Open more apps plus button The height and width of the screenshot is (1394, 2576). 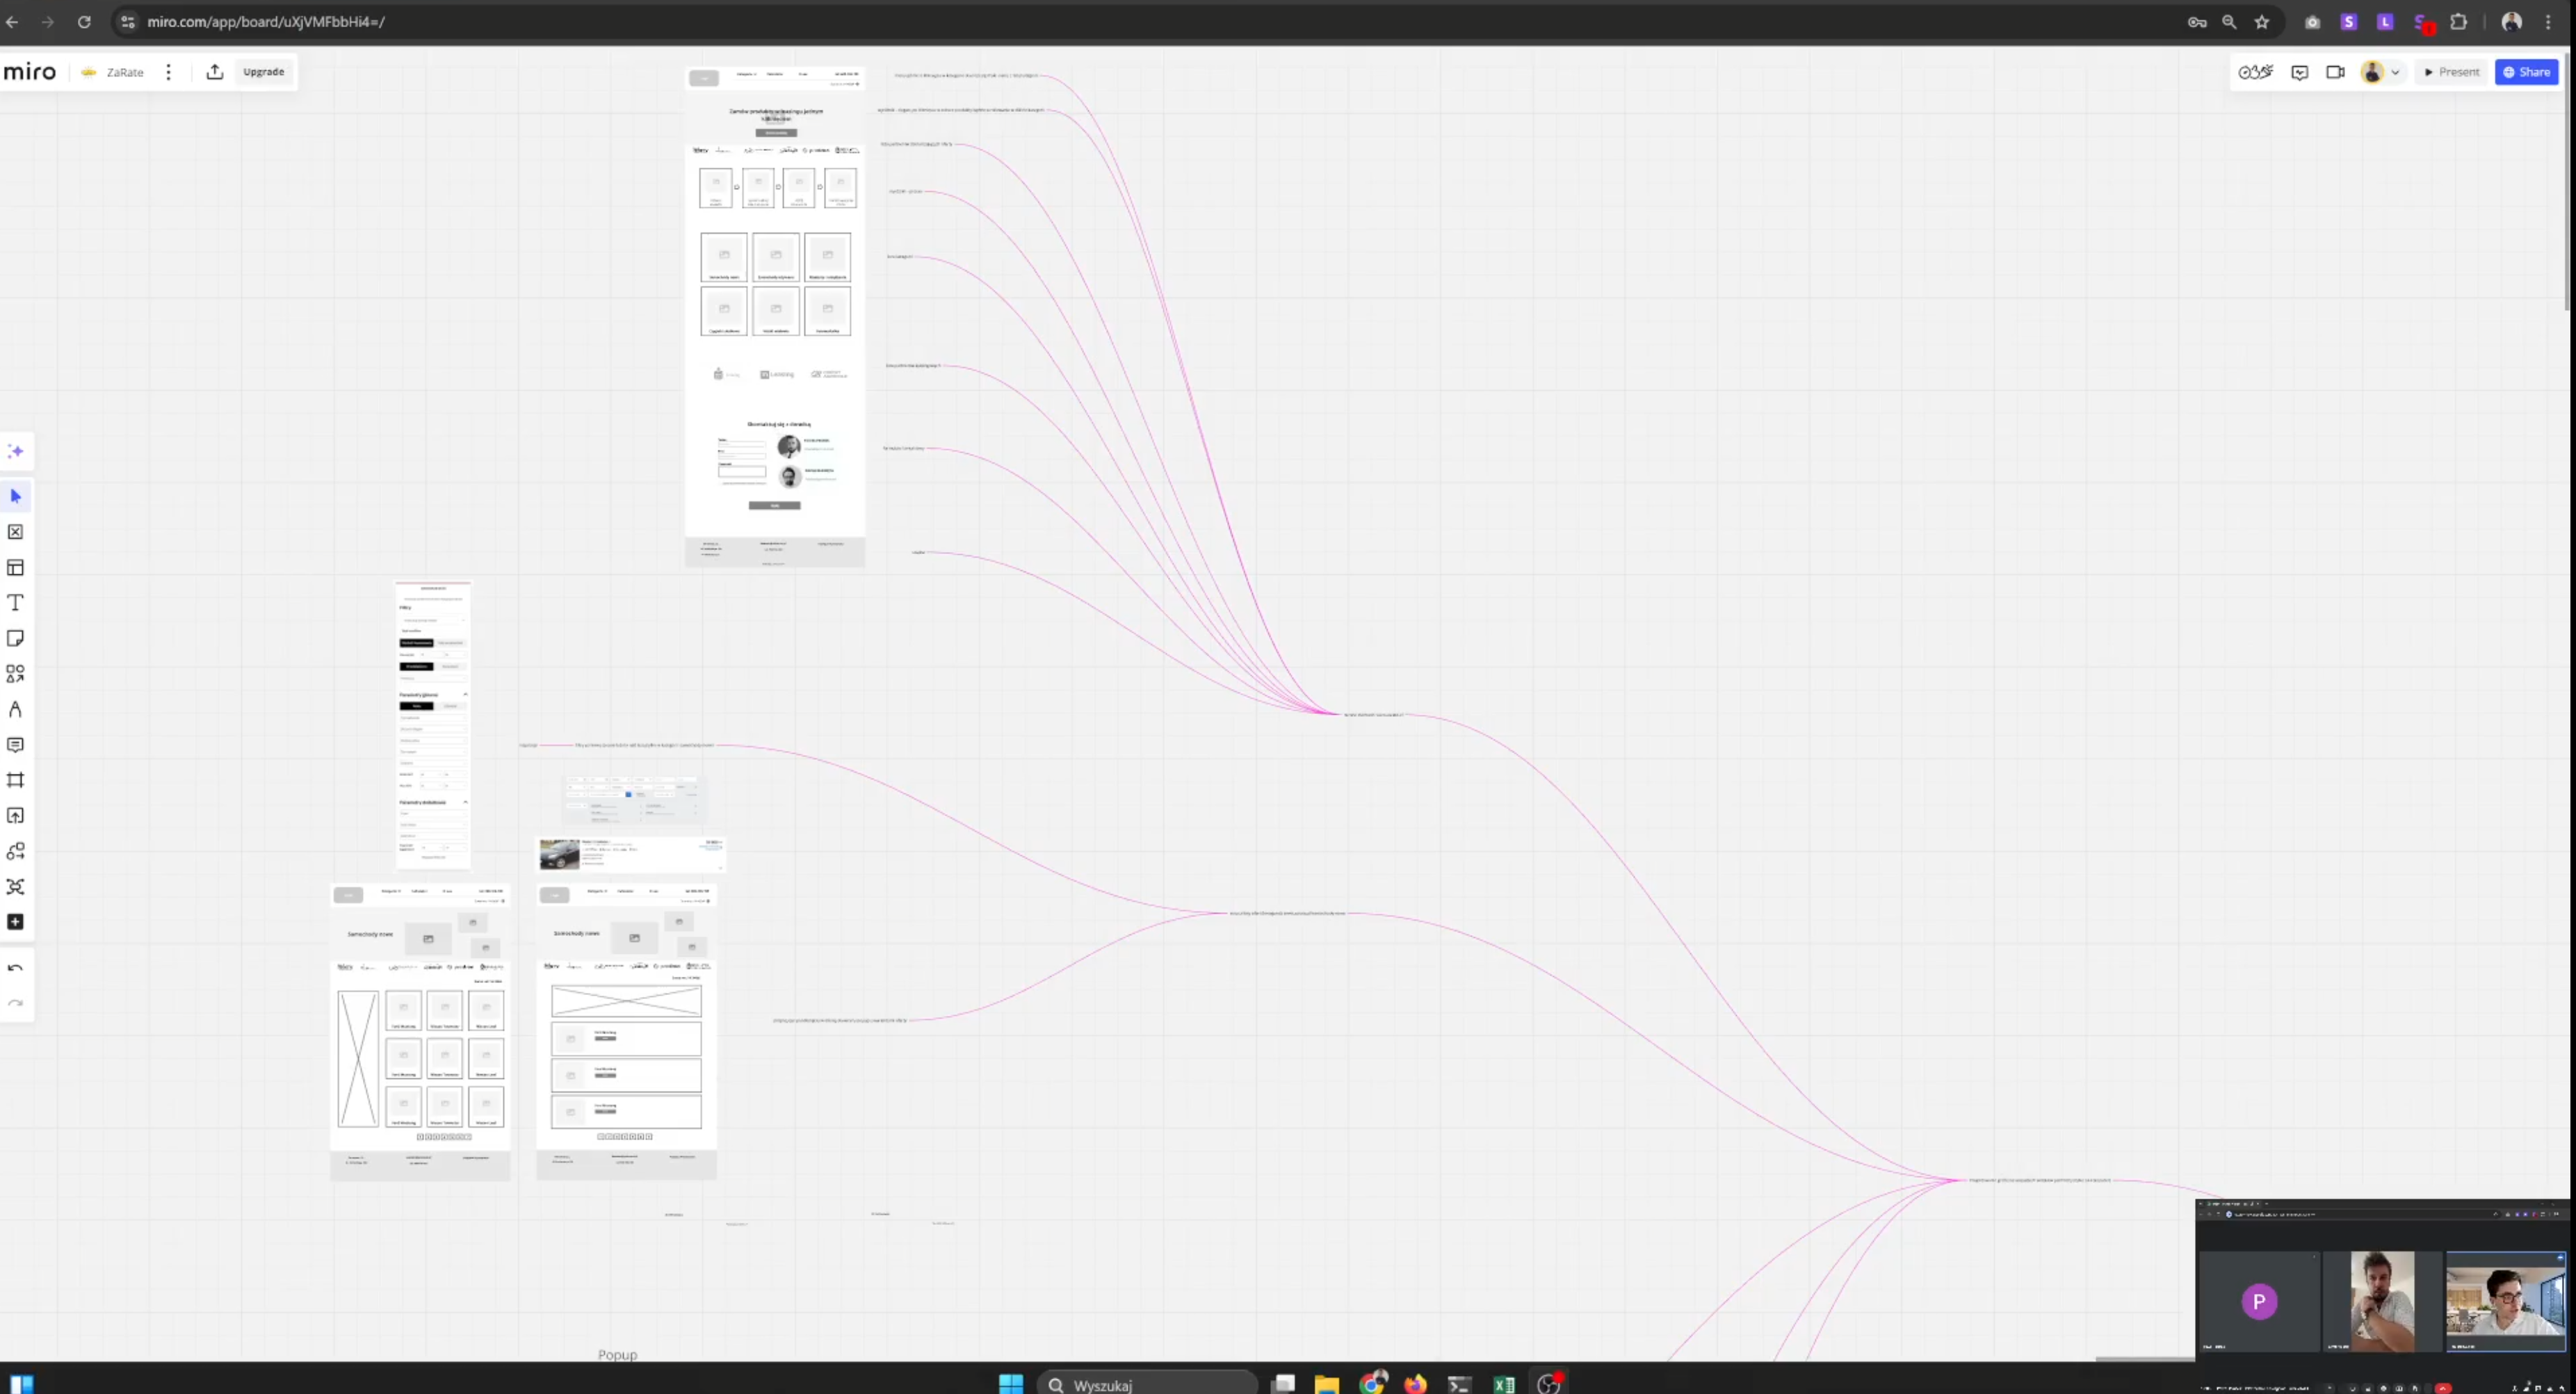pyautogui.click(x=15, y=922)
